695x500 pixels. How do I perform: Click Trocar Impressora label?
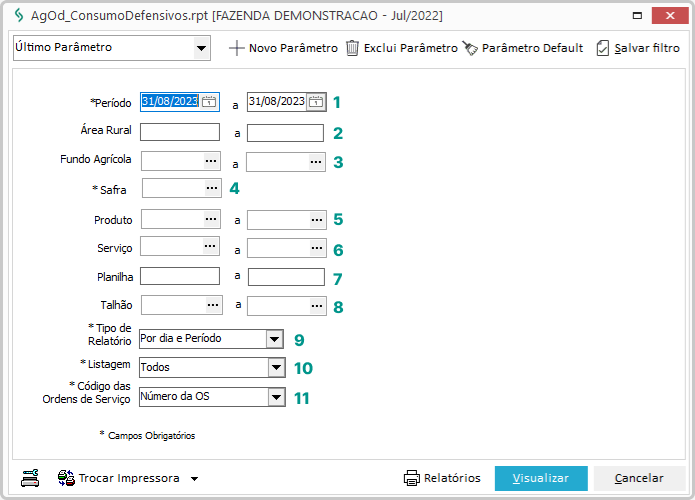click(129, 478)
